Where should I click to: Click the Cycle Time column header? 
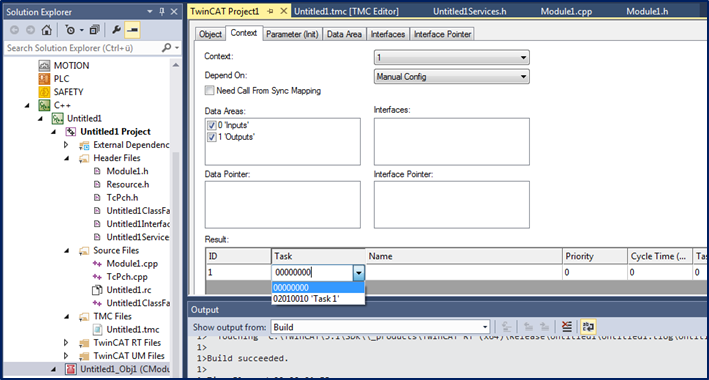coord(660,256)
